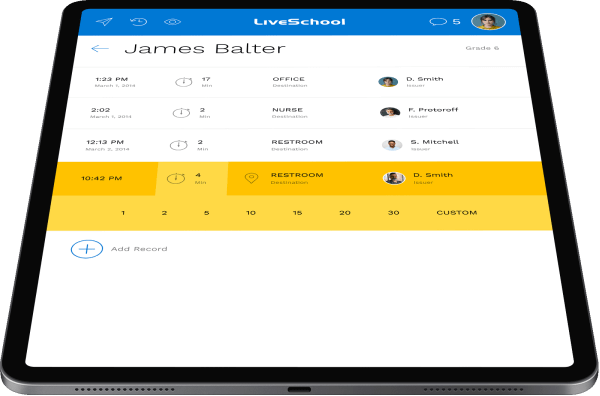Click the F. Protoroff avatar
The height and width of the screenshot is (396, 600).
pyautogui.click(x=390, y=112)
